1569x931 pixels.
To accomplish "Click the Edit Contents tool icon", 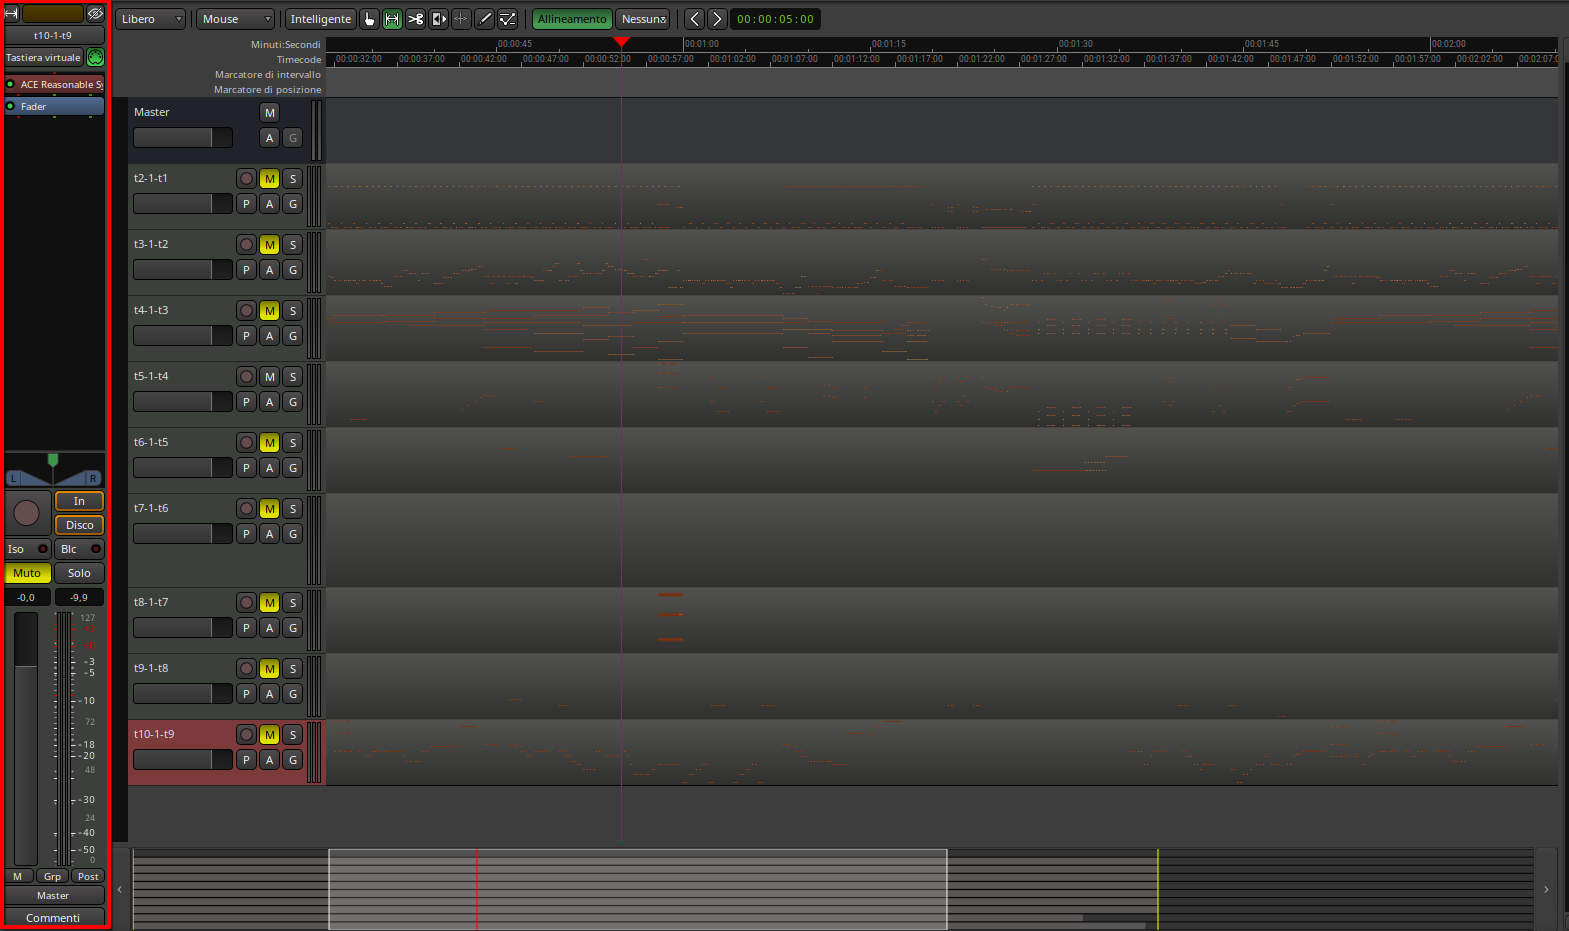I will point(508,19).
